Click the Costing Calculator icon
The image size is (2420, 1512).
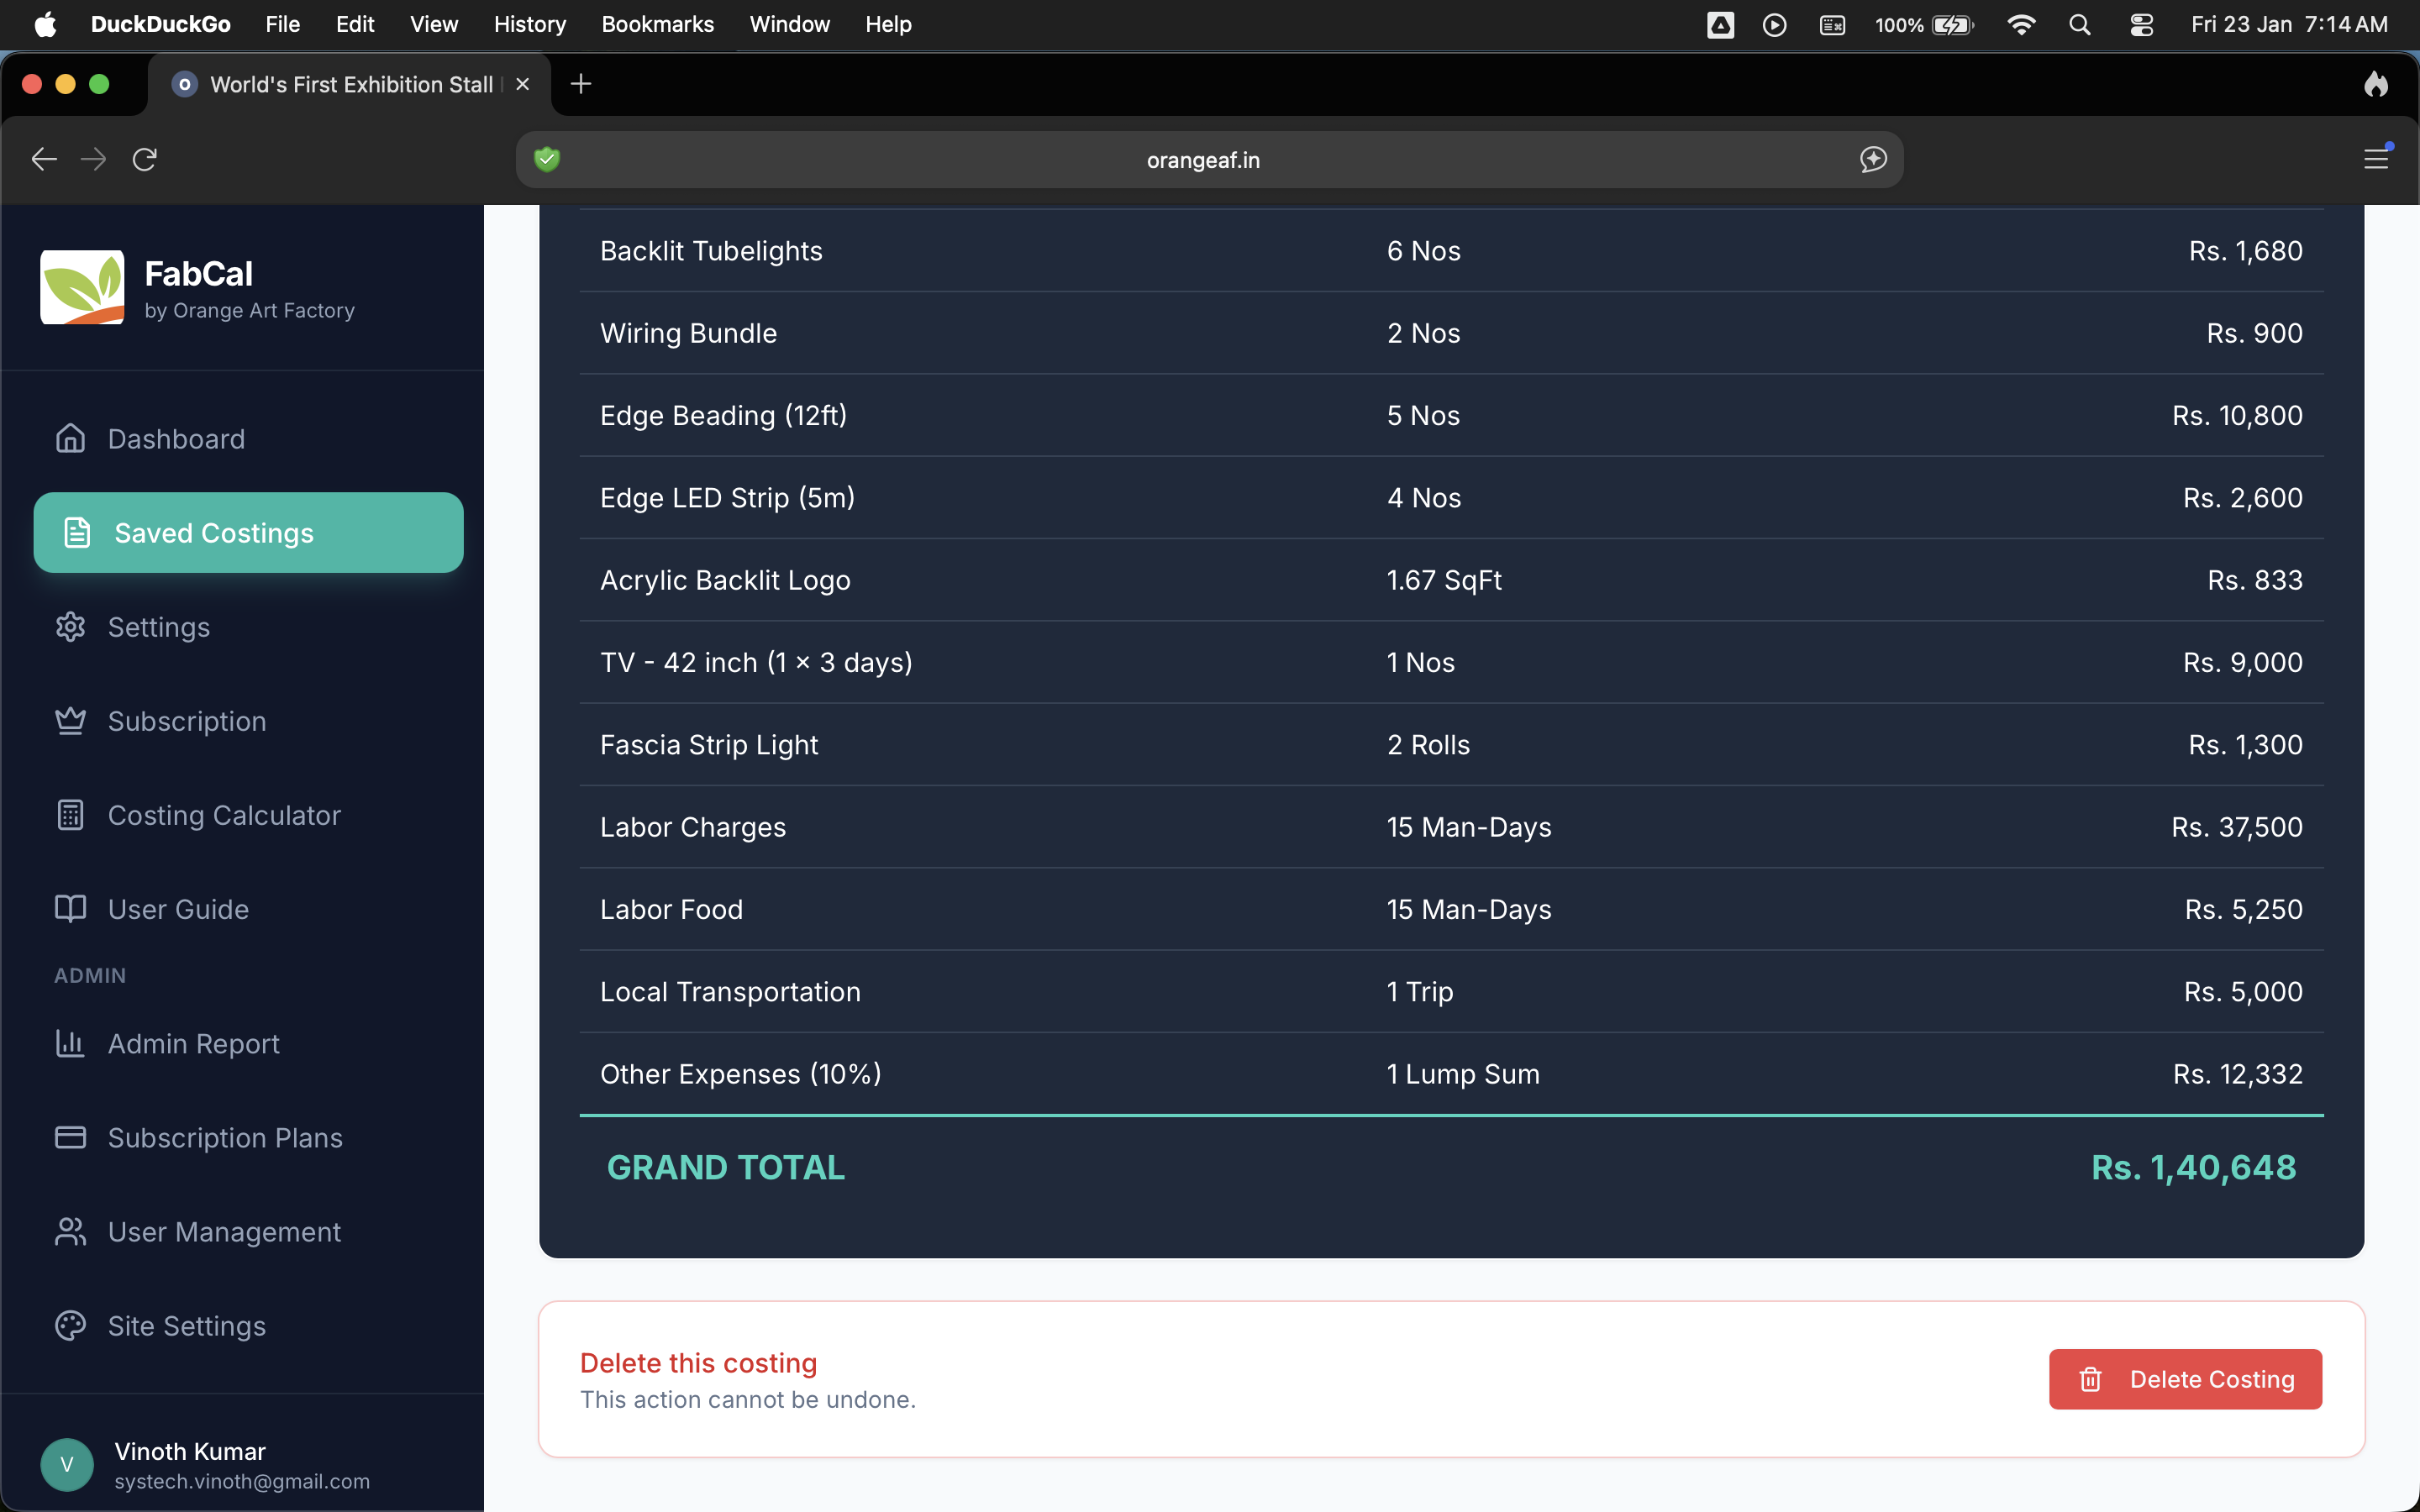click(70, 815)
